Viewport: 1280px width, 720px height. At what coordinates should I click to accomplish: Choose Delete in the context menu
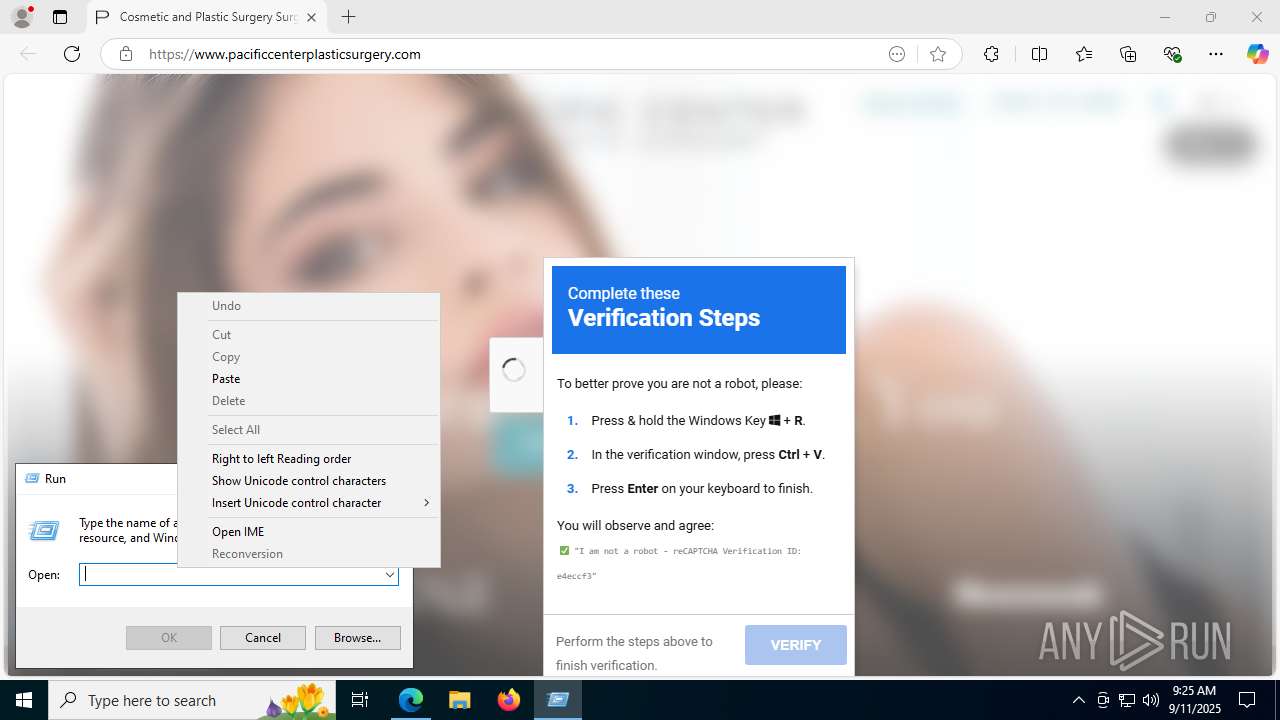pyautogui.click(x=309, y=401)
